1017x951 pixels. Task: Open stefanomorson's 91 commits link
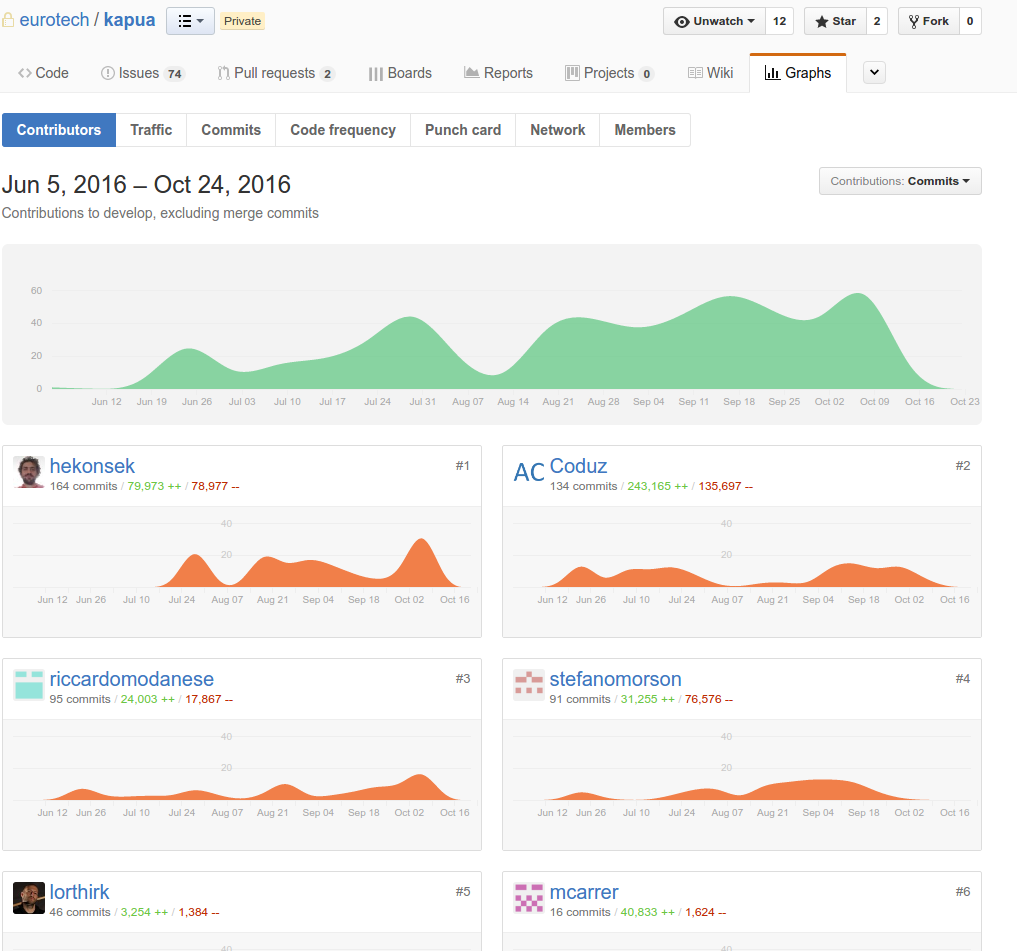click(580, 699)
